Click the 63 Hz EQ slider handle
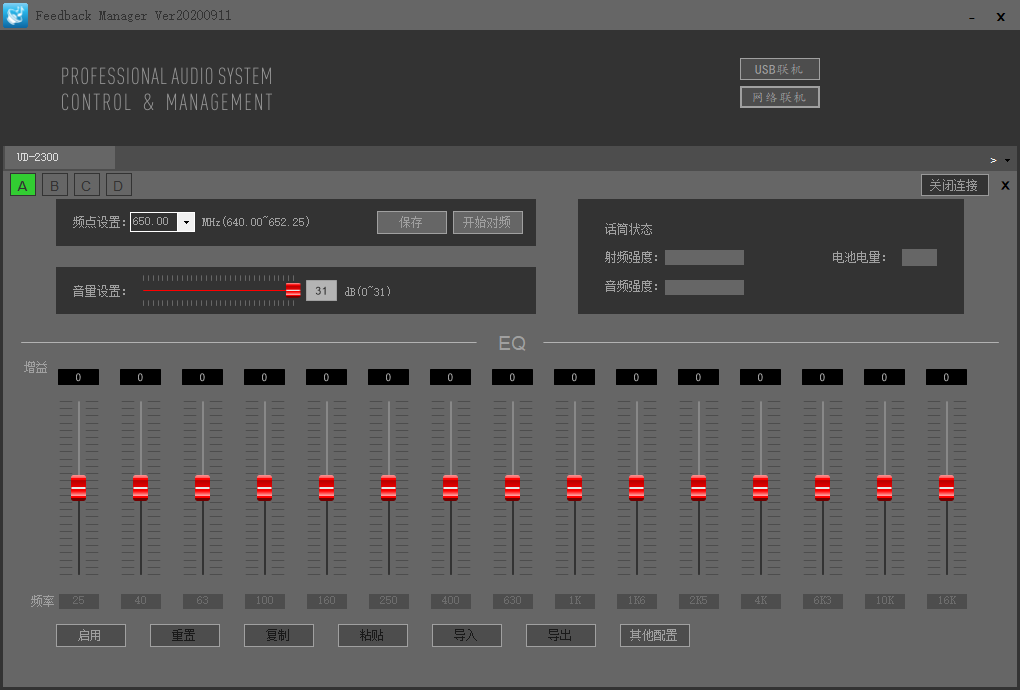Viewport: 1020px width, 690px height. tap(202, 487)
